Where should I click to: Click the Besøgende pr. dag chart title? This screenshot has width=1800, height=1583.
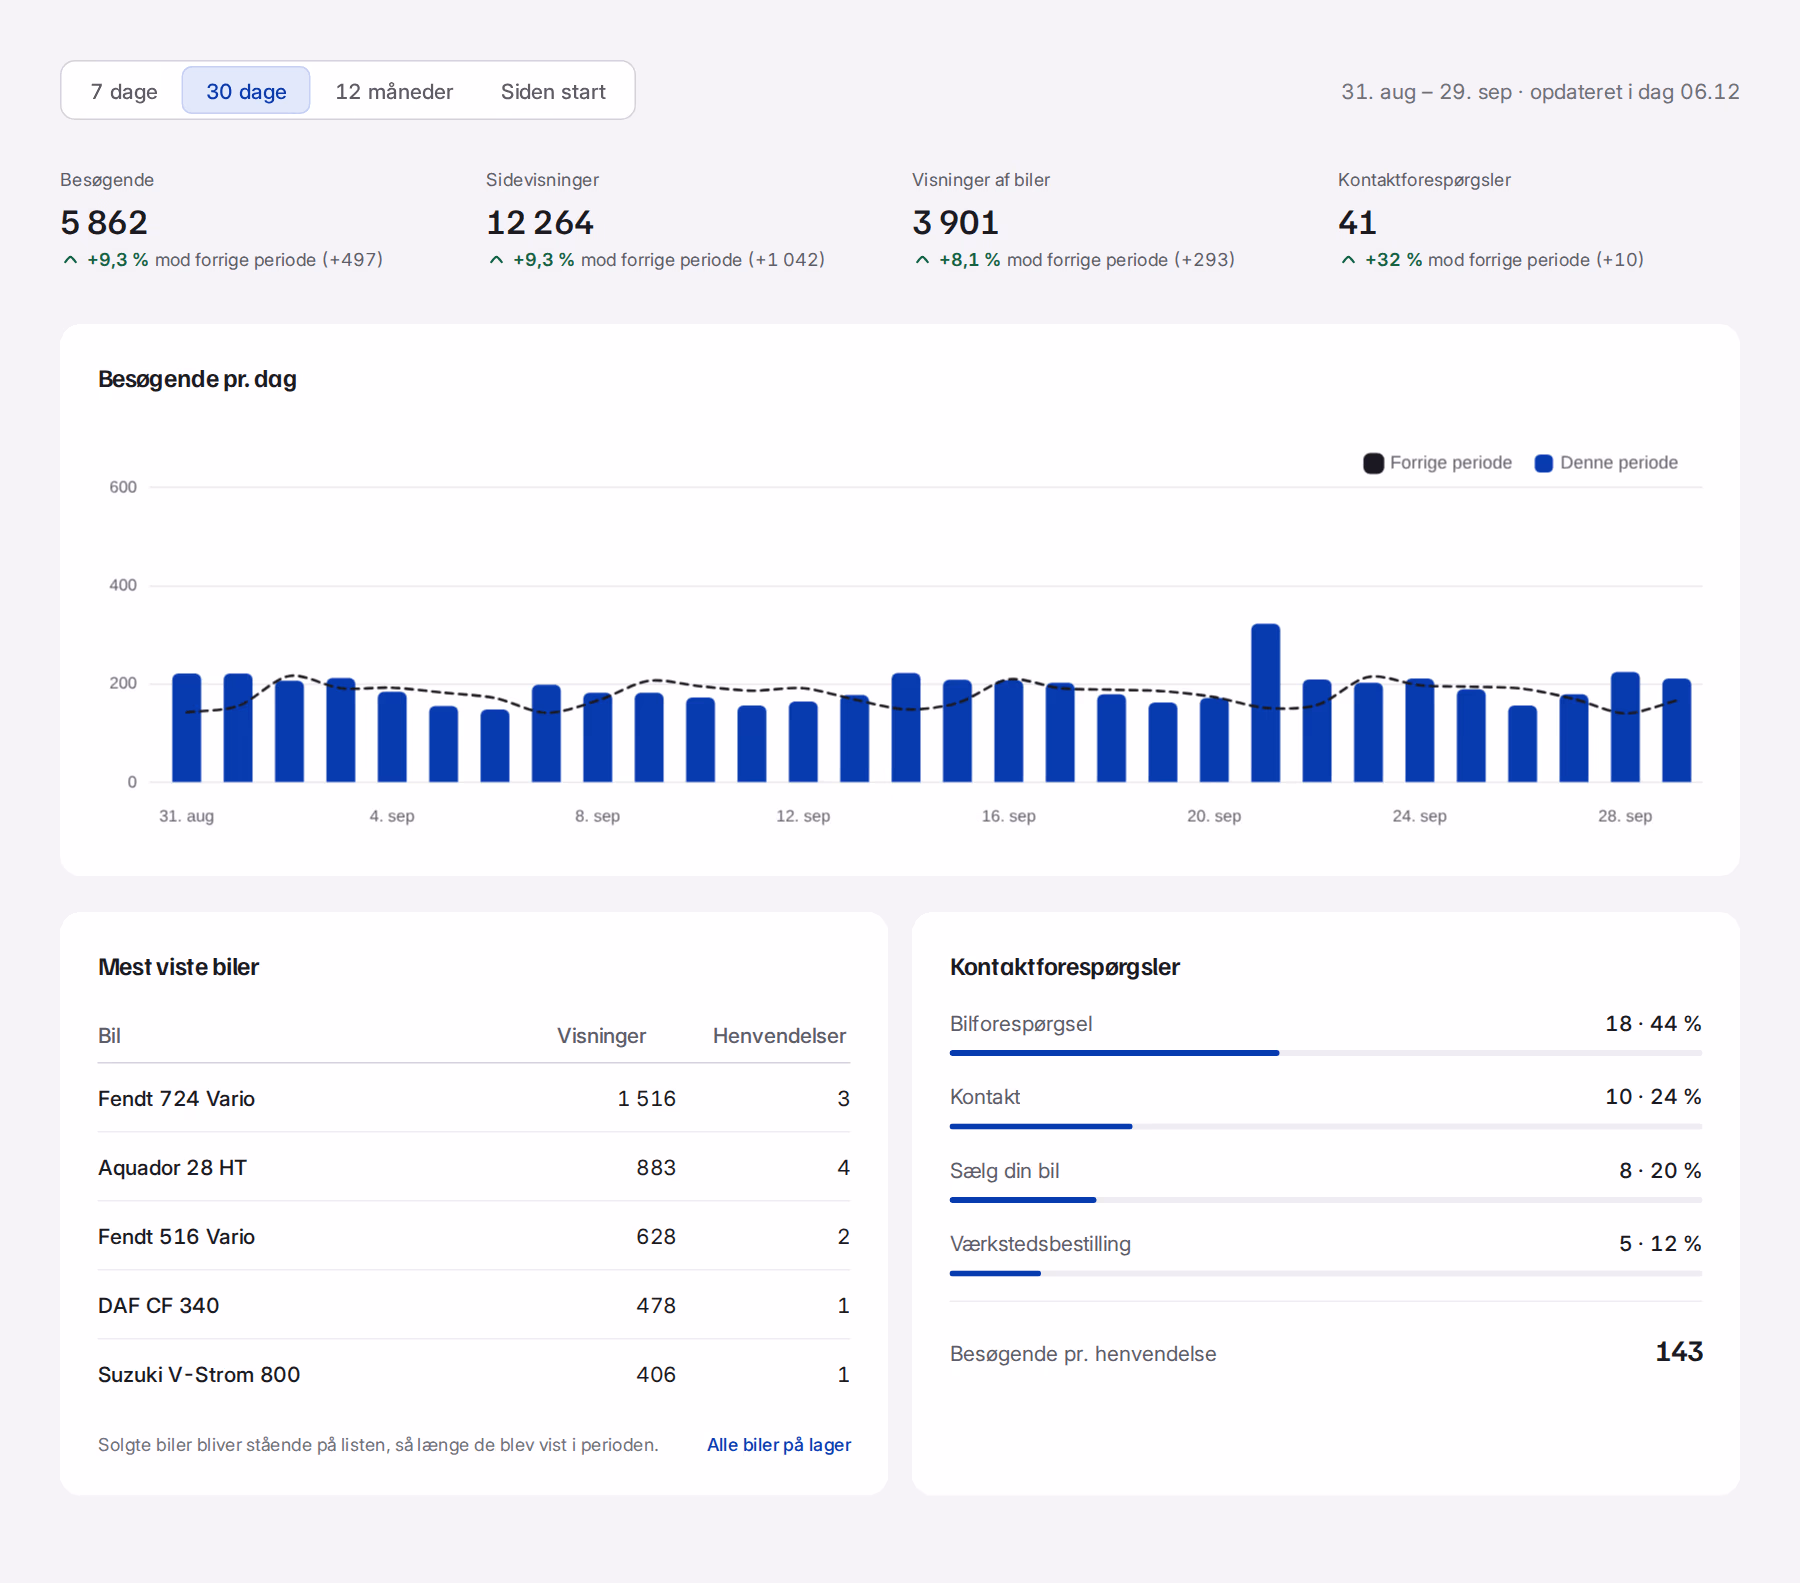pos(197,379)
